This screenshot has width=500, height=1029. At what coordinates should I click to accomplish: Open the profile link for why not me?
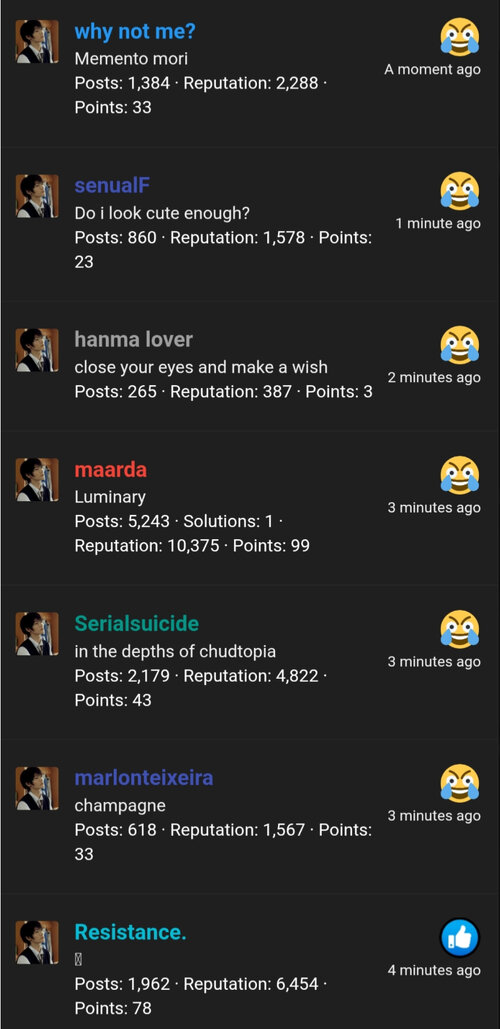pyautogui.click(x=135, y=31)
